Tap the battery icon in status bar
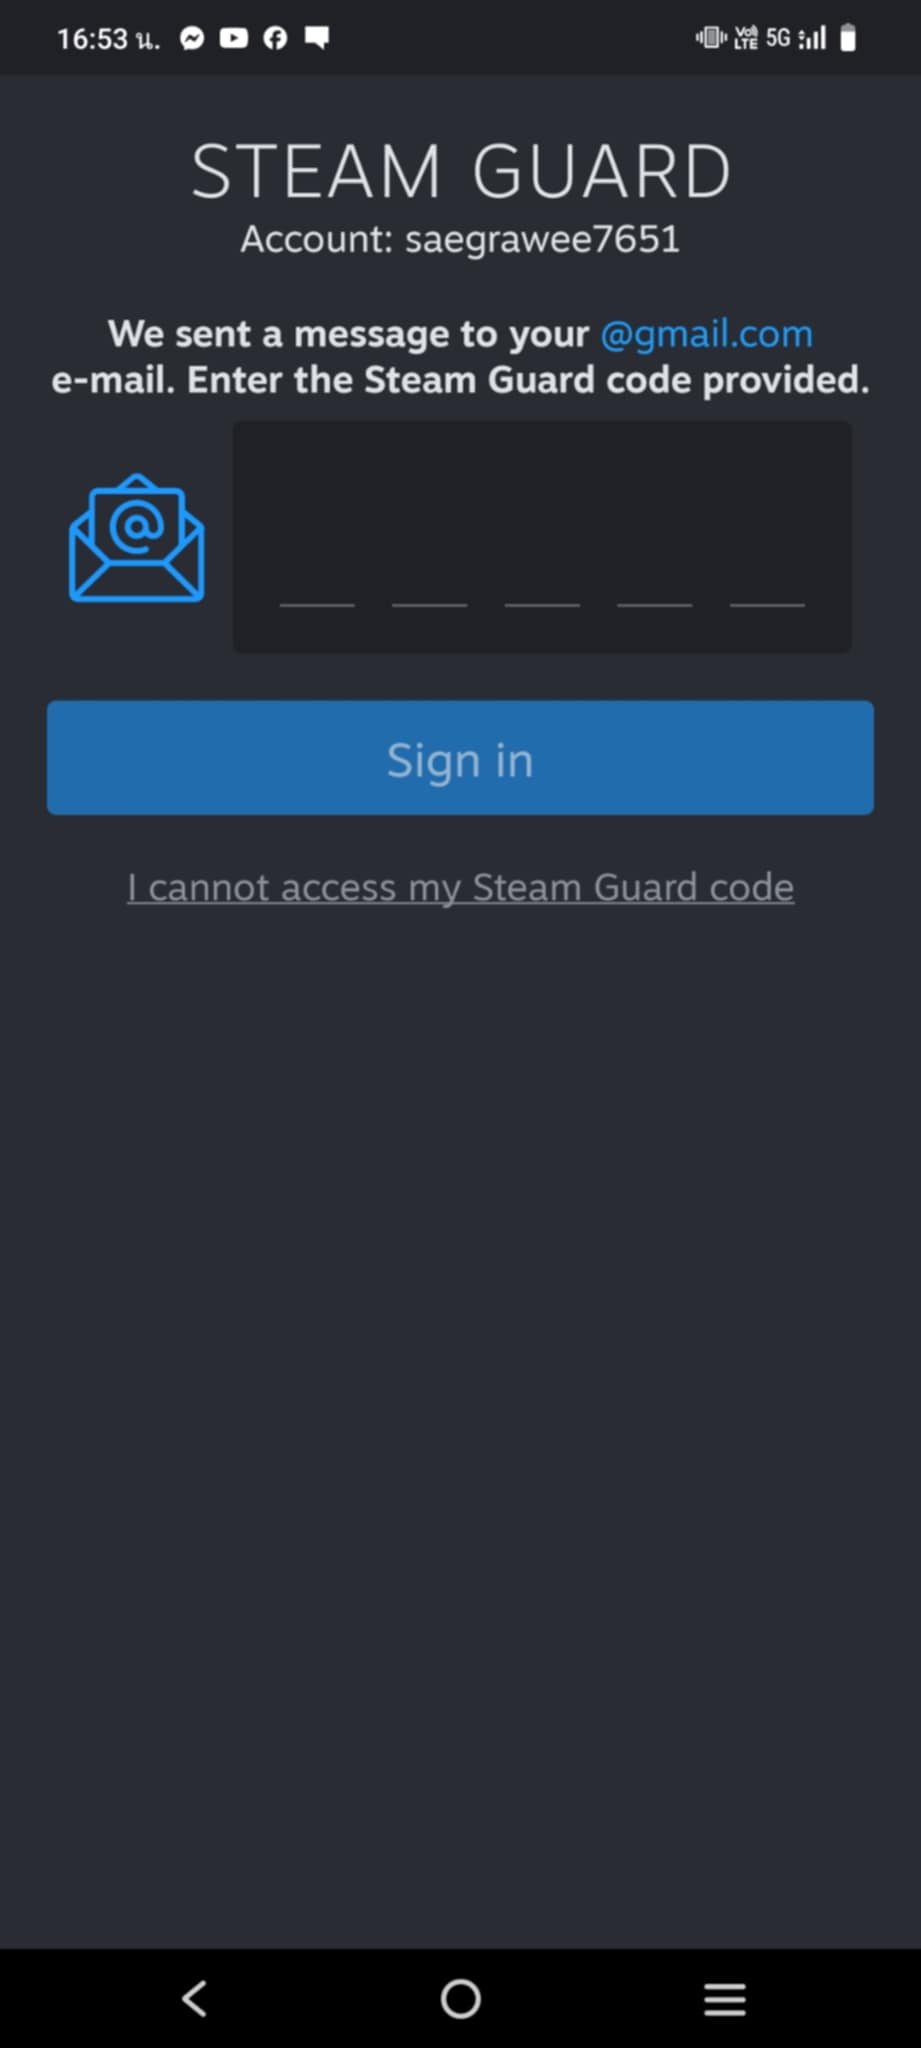Image resolution: width=921 pixels, height=2048 pixels. coord(848,38)
